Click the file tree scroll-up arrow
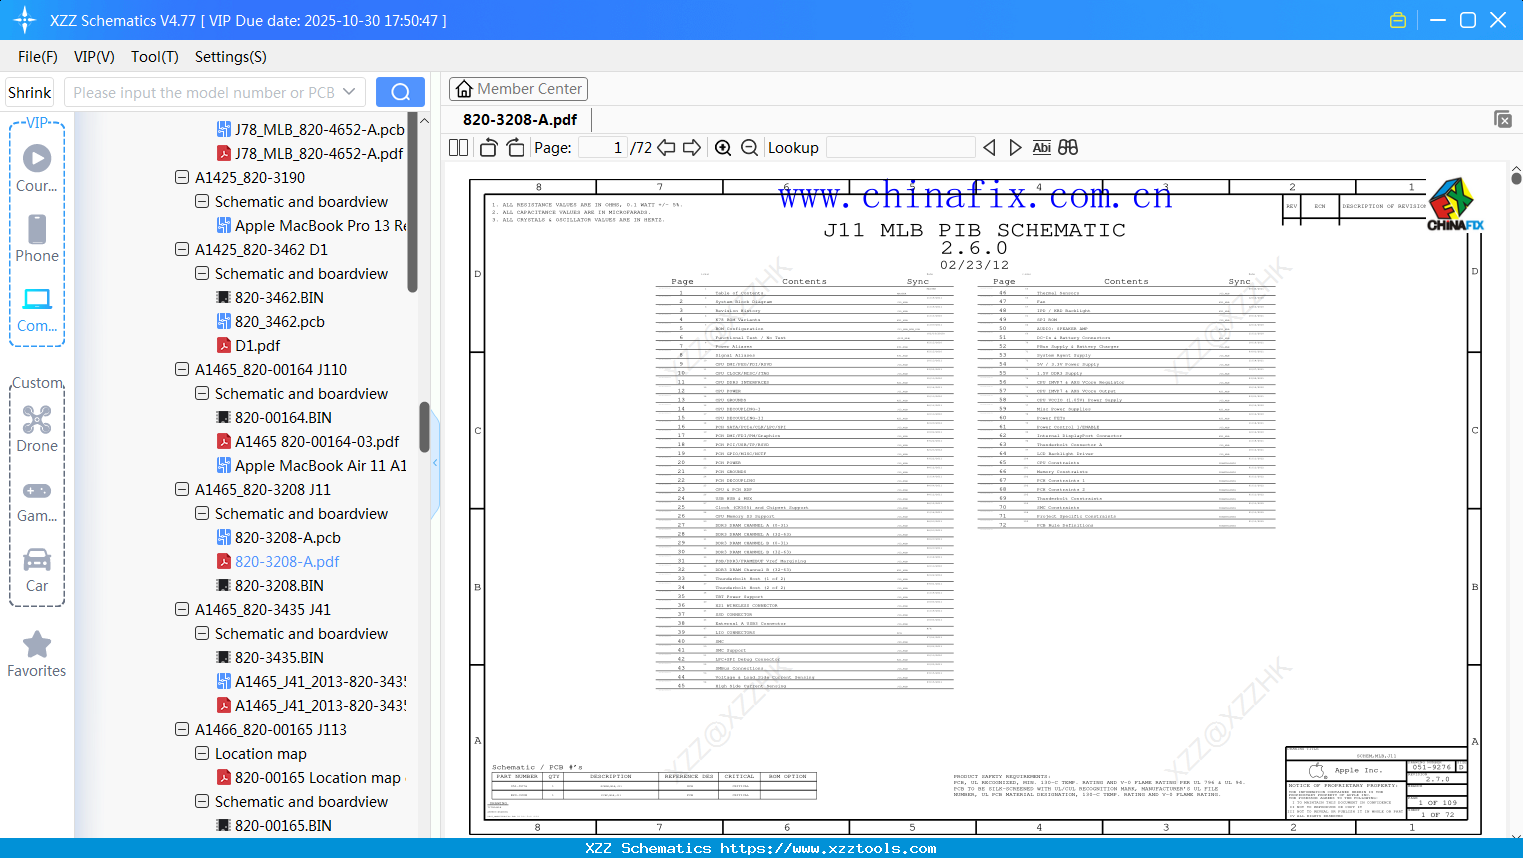The image size is (1523, 858). [424, 120]
